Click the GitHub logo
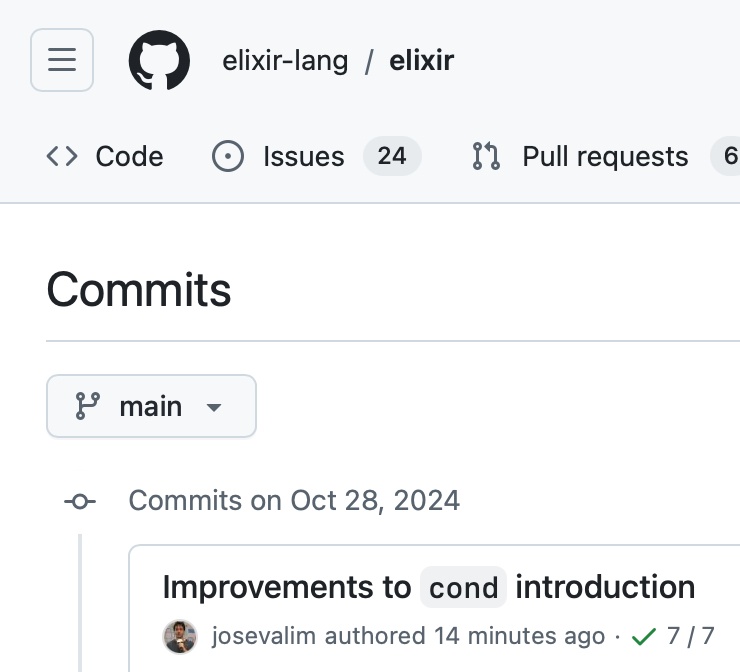The width and height of the screenshot is (740, 672). (x=159, y=60)
